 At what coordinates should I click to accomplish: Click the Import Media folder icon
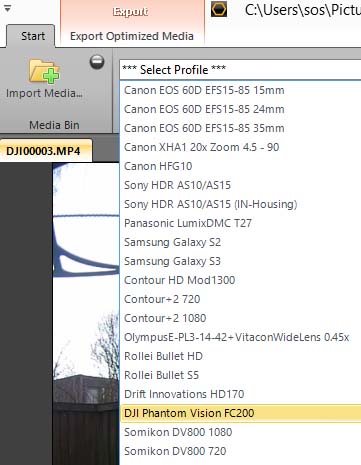point(44,71)
